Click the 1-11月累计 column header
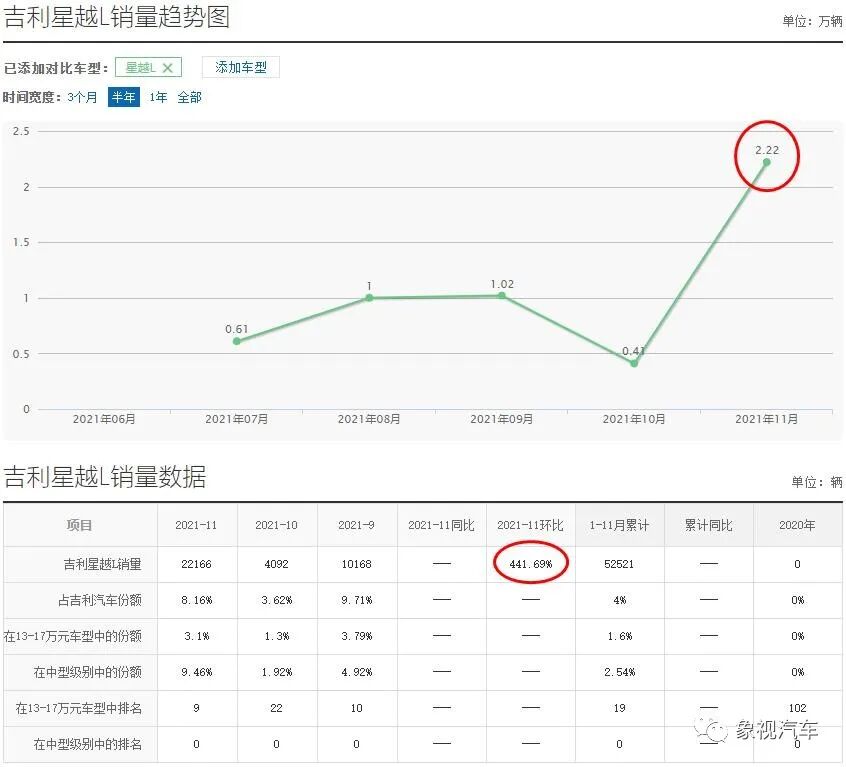This screenshot has height=767, width=846. pyautogui.click(x=619, y=525)
